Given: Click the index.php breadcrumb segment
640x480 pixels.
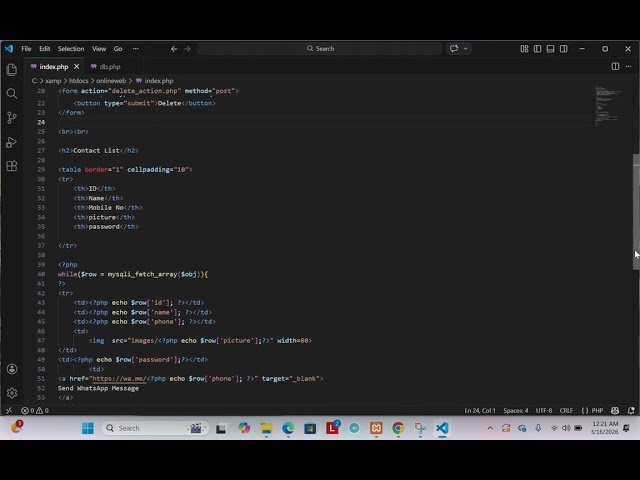Looking at the screenshot, I should (159, 81).
